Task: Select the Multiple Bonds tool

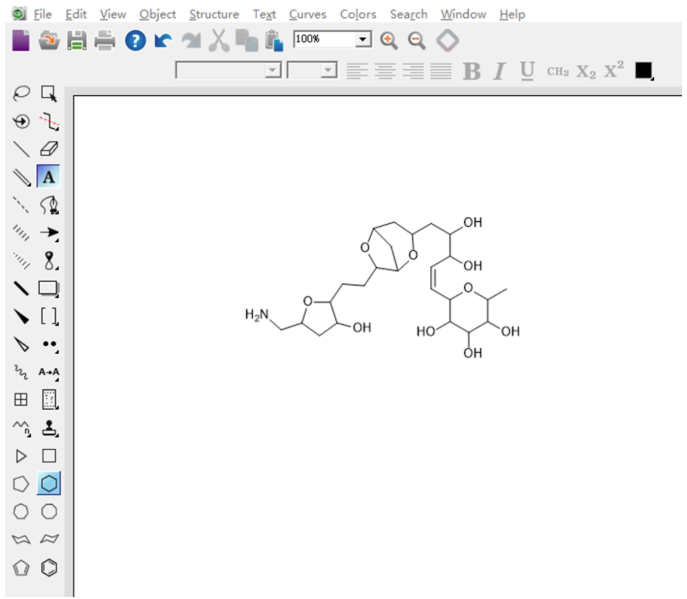Action: point(21,177)
